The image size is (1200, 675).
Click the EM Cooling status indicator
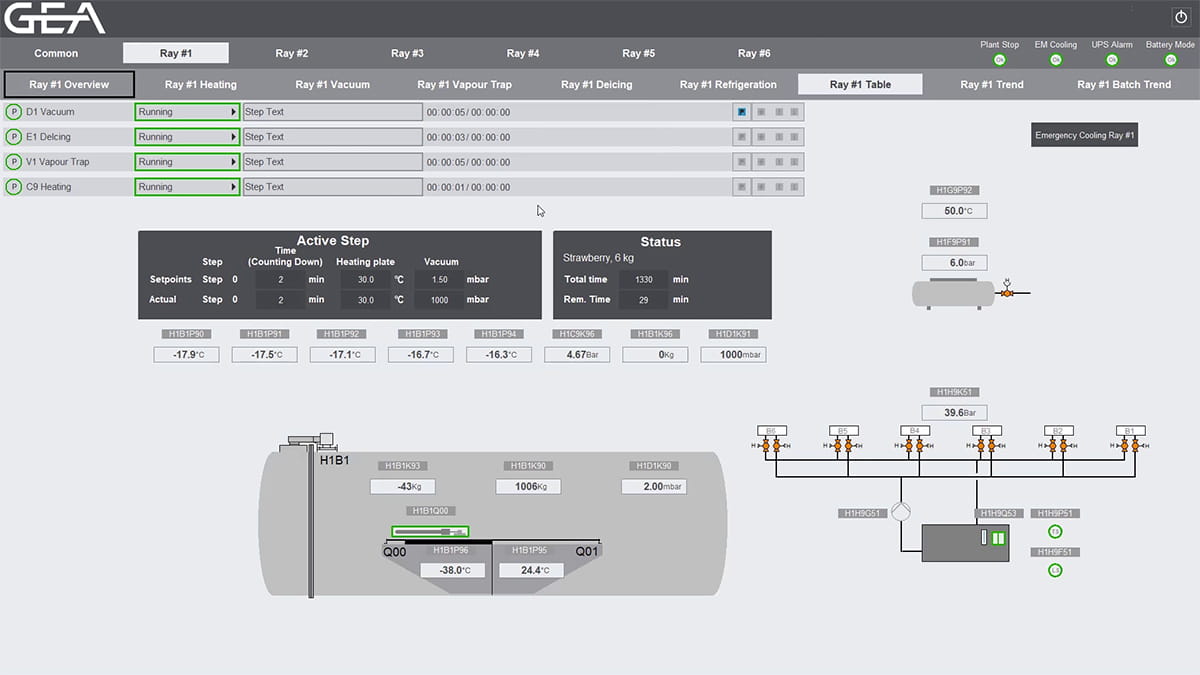pyautogui.click(x=1056, y=60)
